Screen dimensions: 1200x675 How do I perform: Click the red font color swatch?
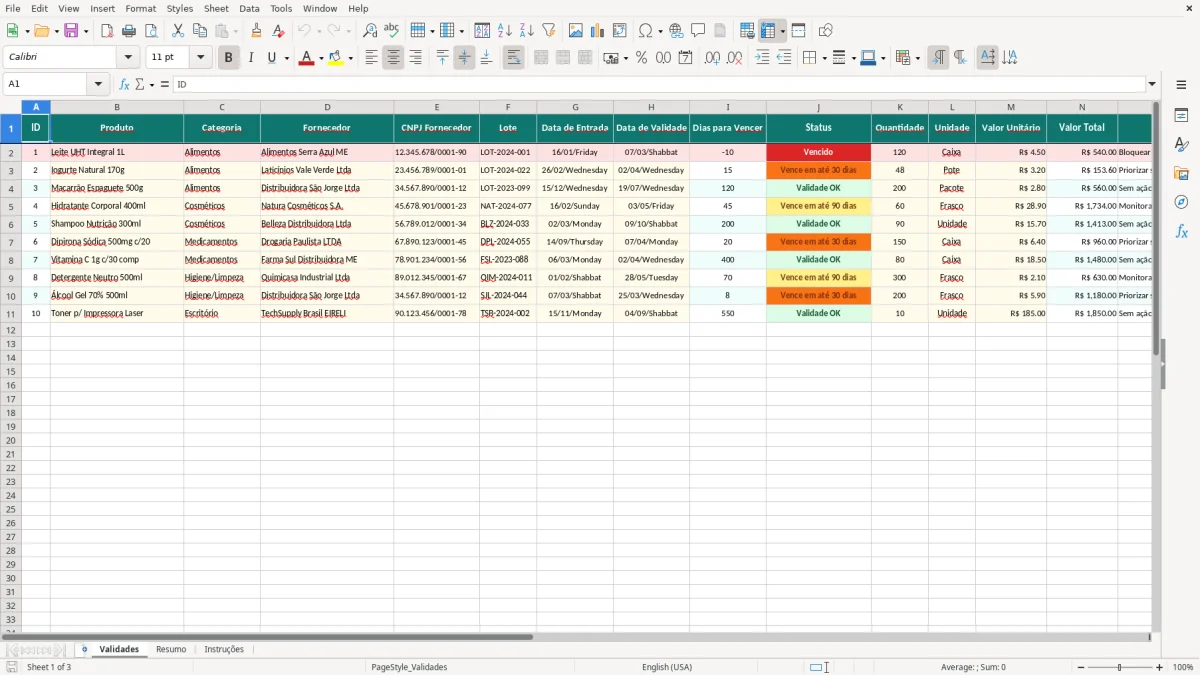[307, 58]
